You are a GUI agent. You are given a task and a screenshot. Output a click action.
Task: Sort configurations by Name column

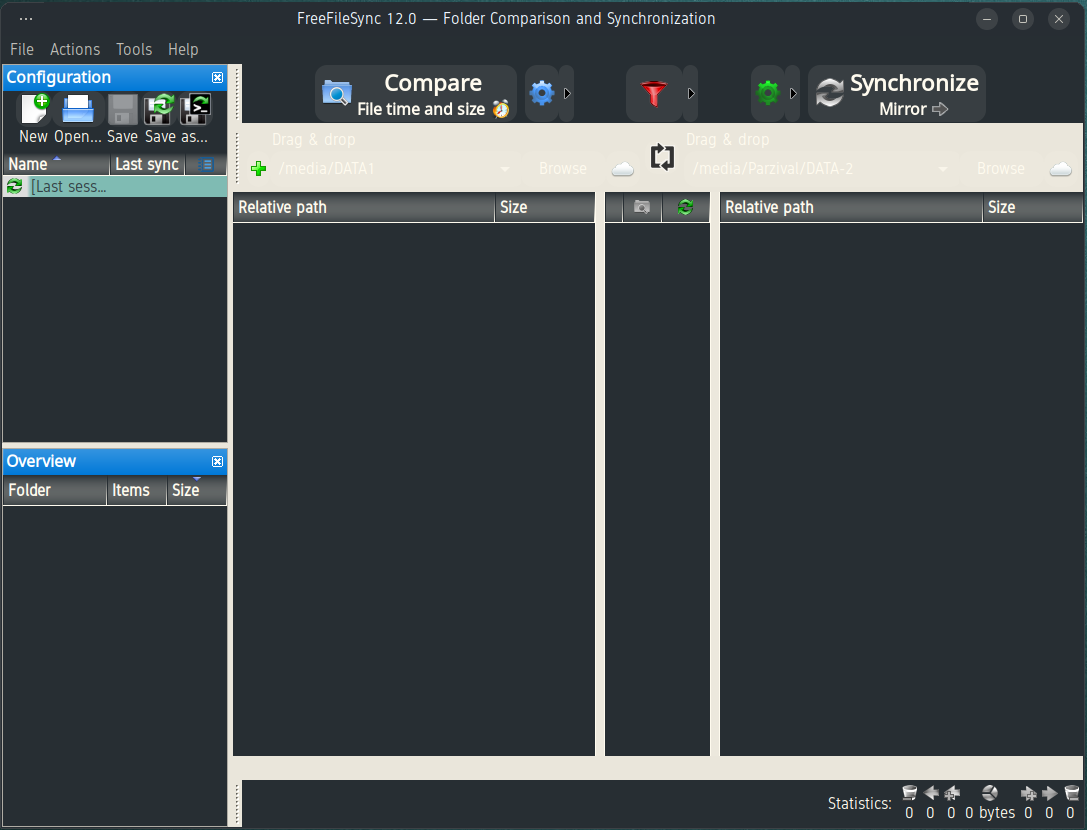(x=56, y=164)
